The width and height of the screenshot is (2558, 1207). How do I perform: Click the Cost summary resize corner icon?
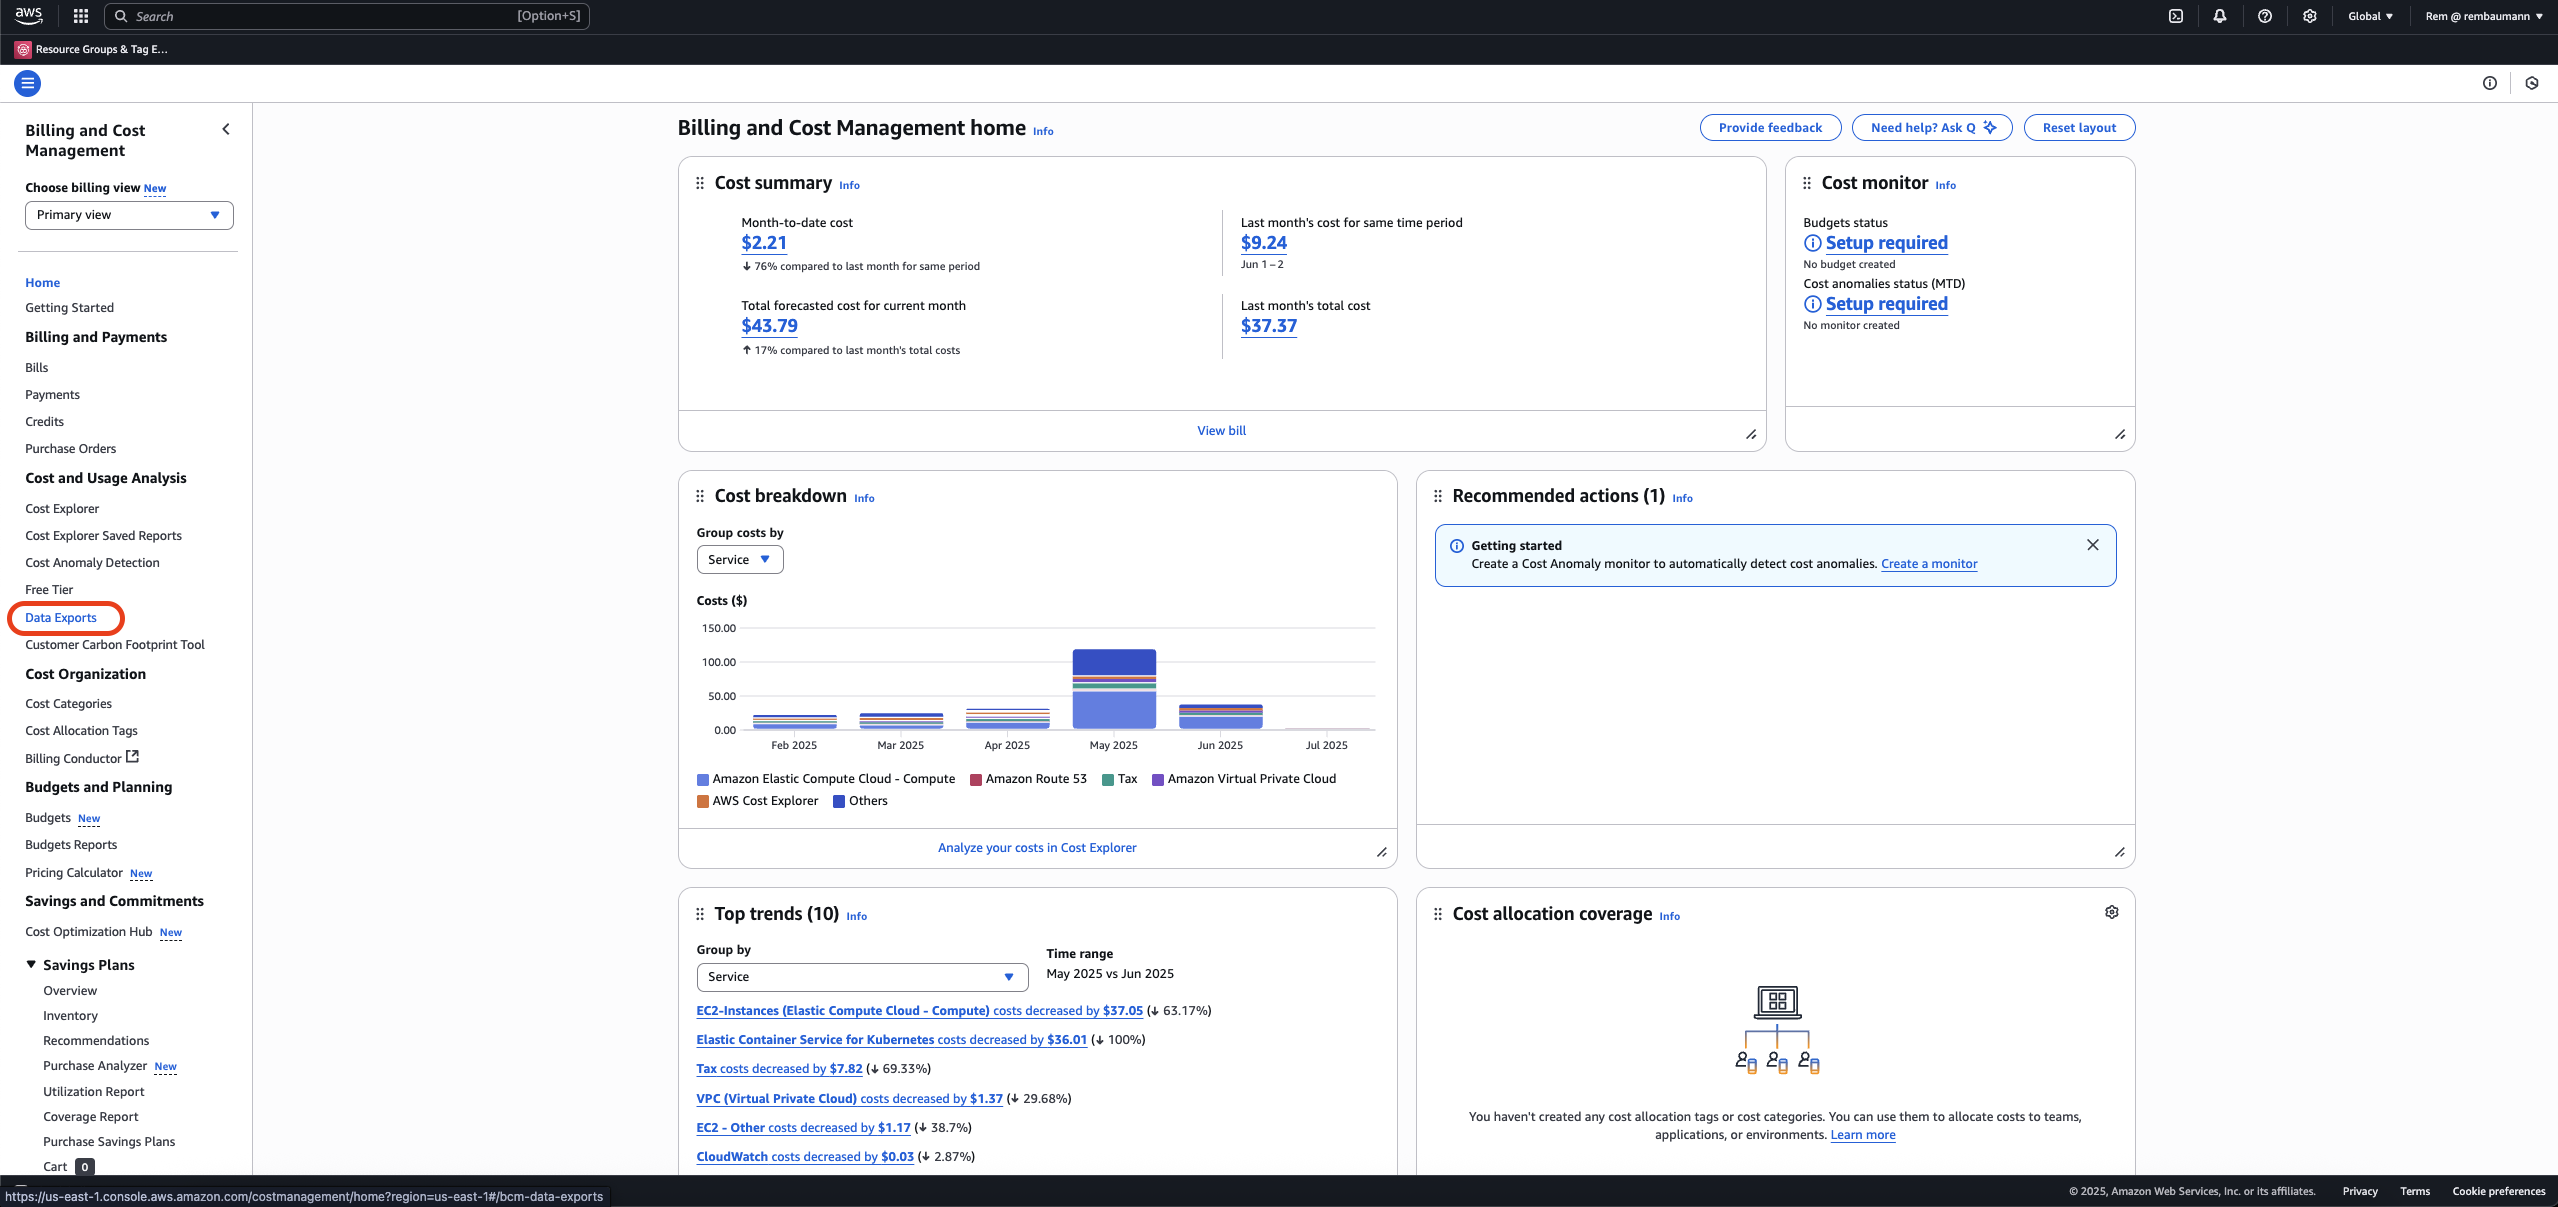[x=1751, y=434]
